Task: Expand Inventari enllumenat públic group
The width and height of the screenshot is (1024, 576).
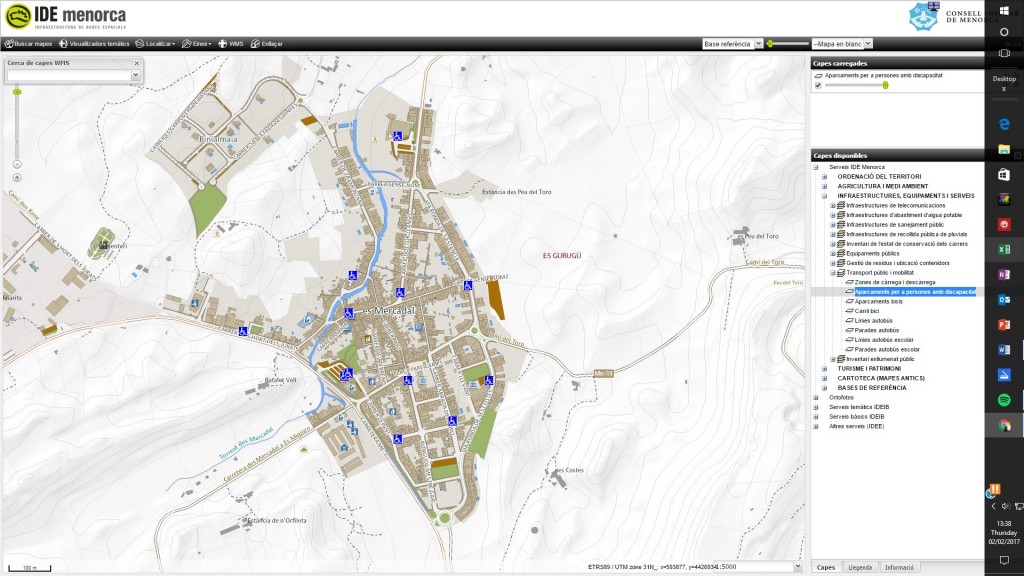Action: point(833,359)
